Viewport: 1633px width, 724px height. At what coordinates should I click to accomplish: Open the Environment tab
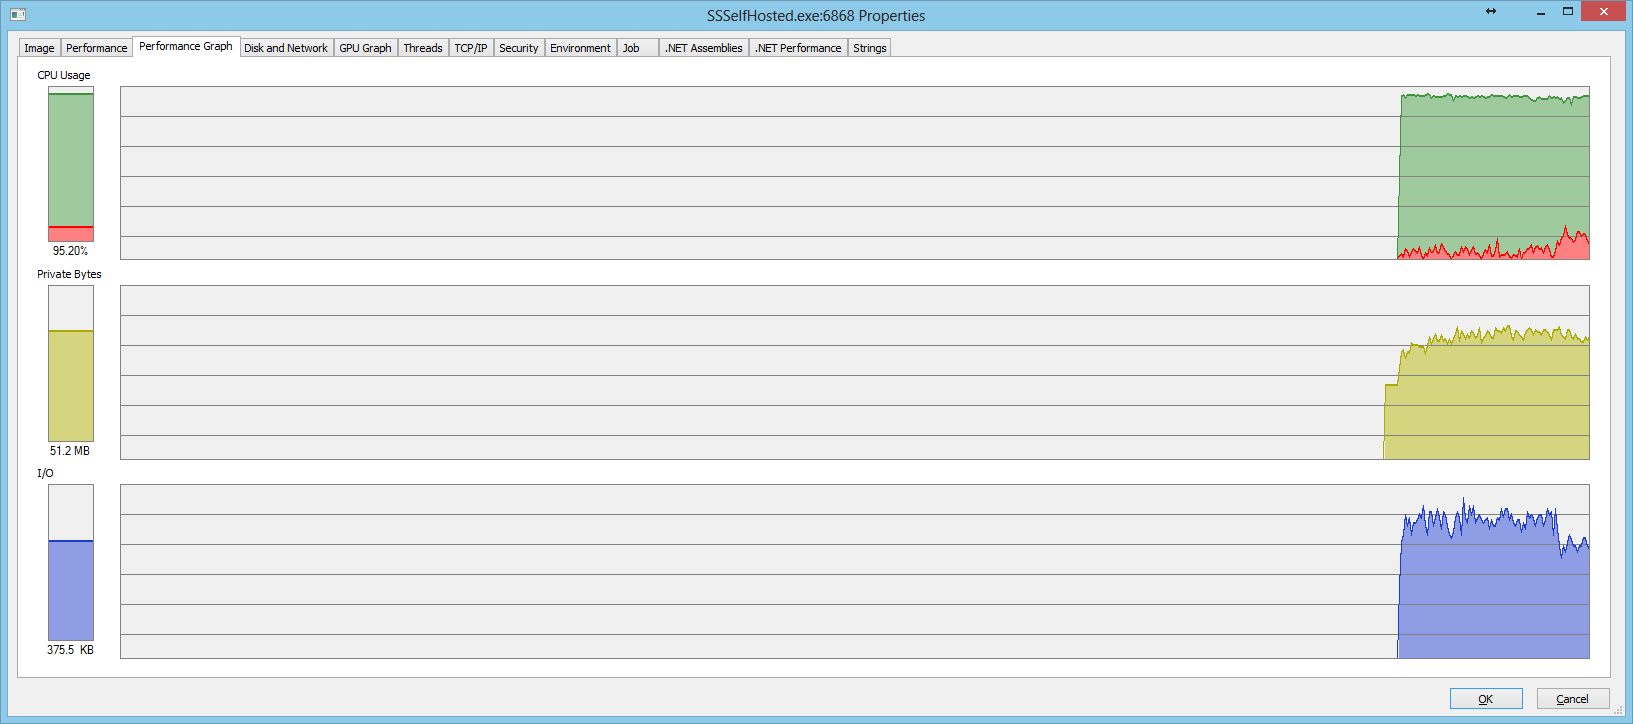(x=580, y=48)
